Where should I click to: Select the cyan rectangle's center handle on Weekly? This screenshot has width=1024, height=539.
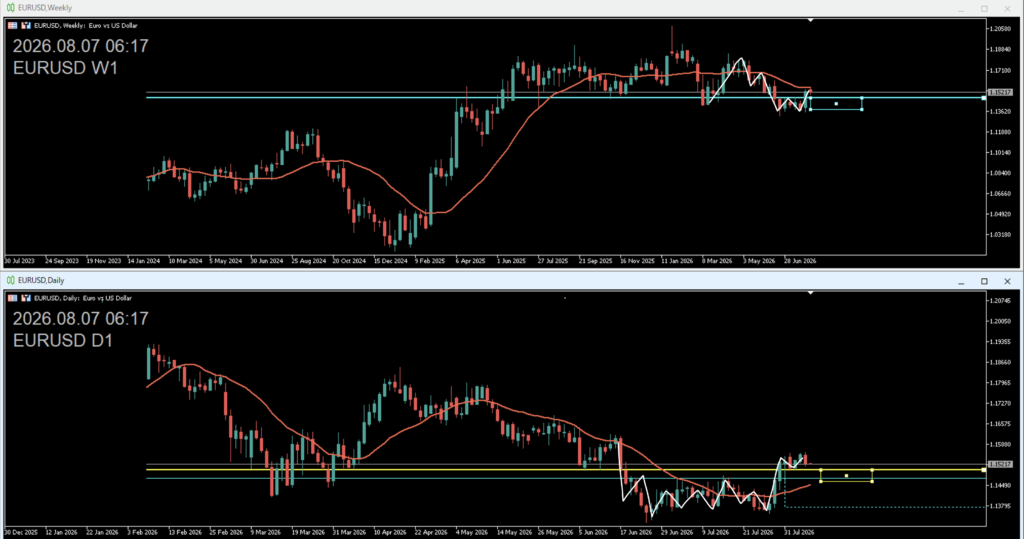(836, 104)
